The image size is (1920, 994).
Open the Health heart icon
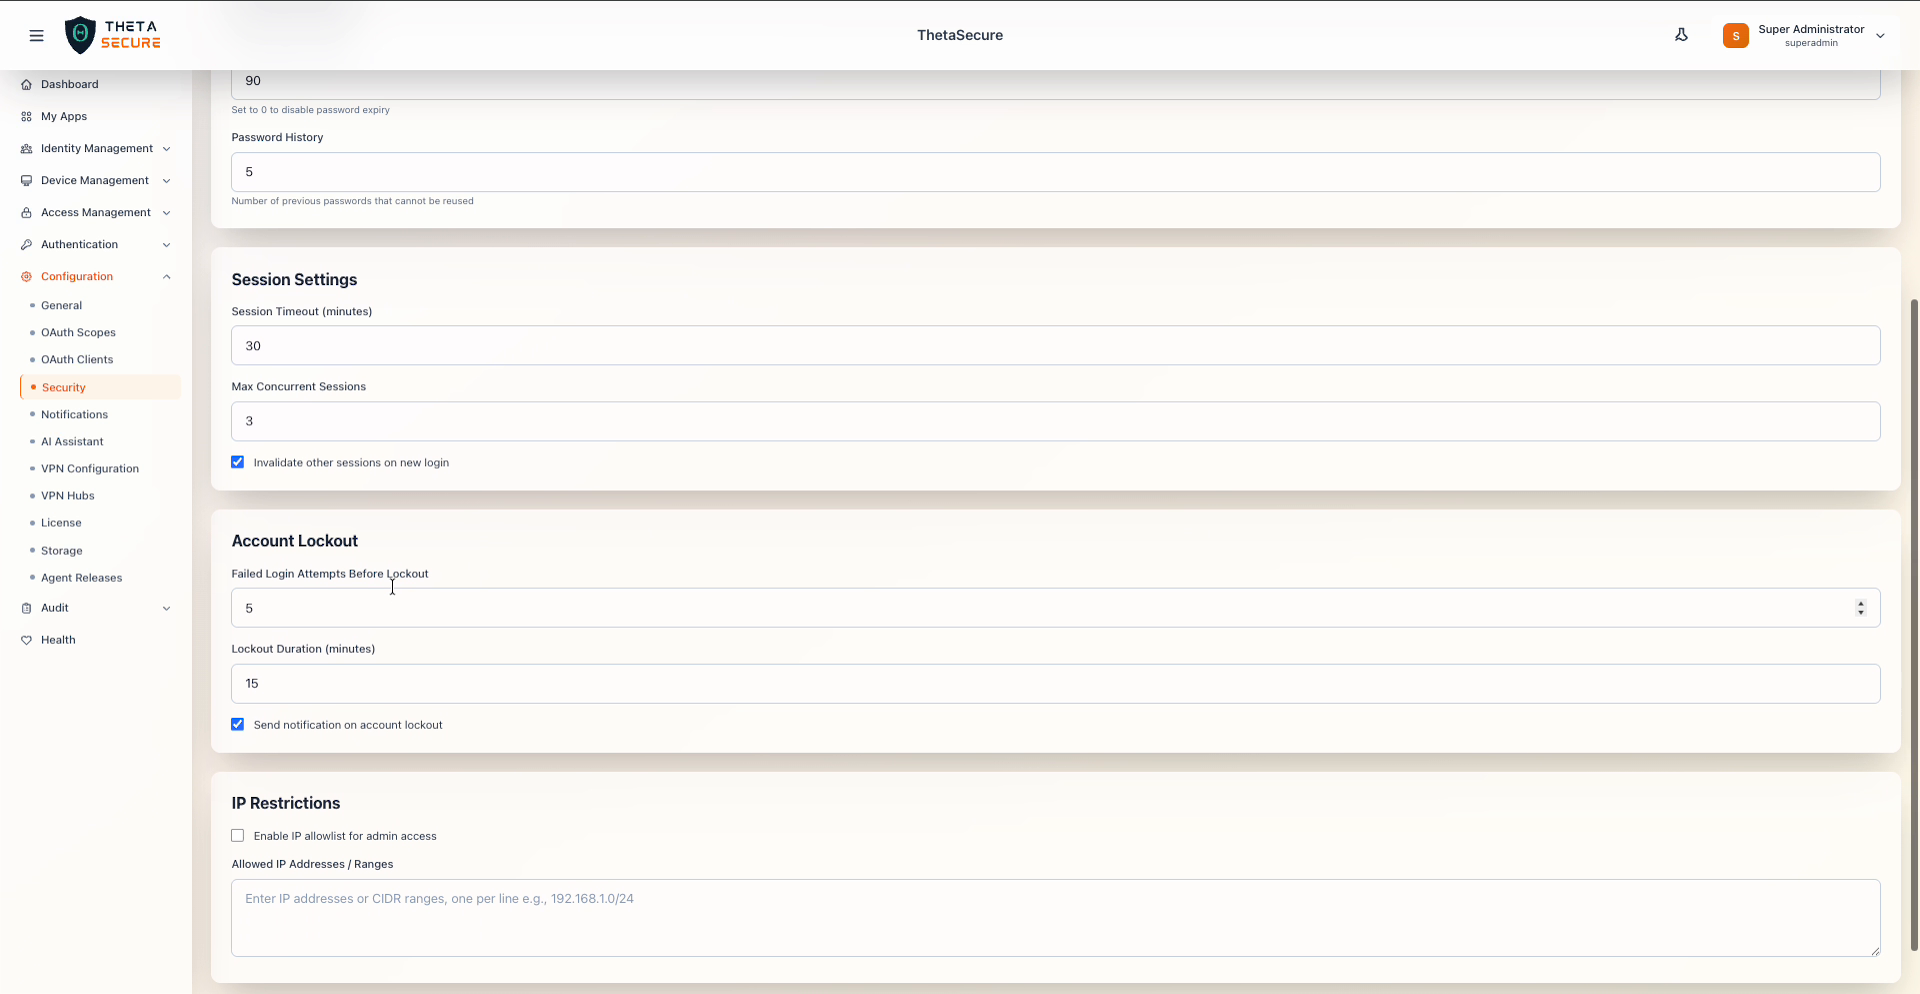[x=26, y=639]
